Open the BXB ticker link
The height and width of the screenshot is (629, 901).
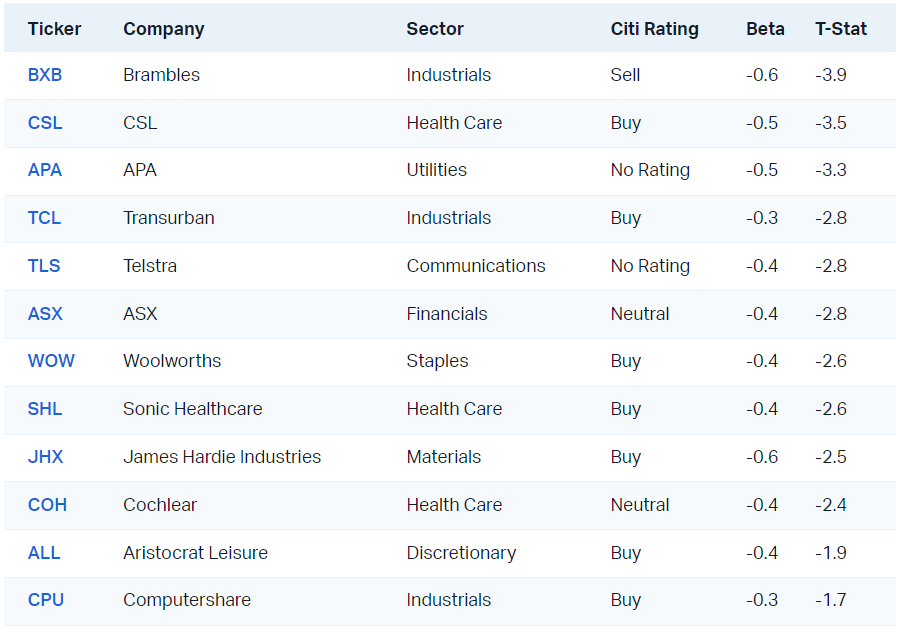click(45, 75)
